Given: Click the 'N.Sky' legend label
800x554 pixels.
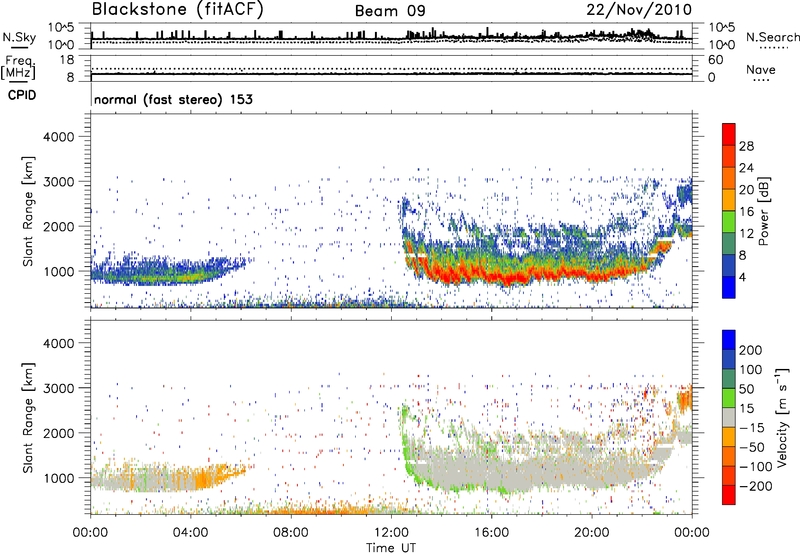Looking at the screenshot, I should [x=19, y=37].
